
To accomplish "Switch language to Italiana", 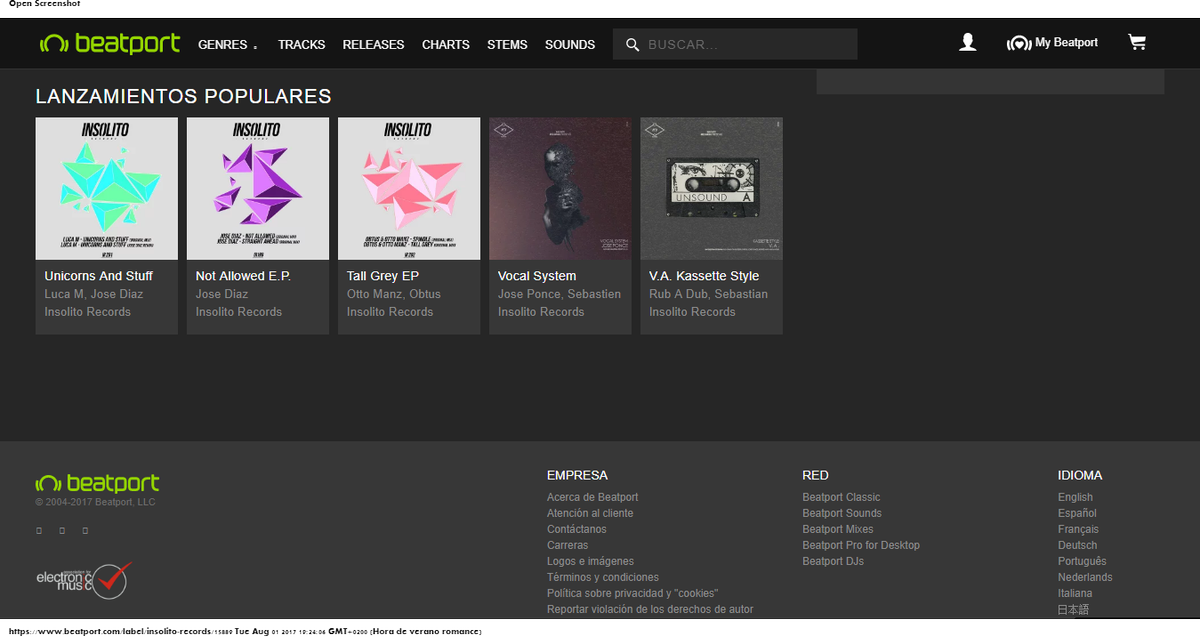I will pos(1075,593).
